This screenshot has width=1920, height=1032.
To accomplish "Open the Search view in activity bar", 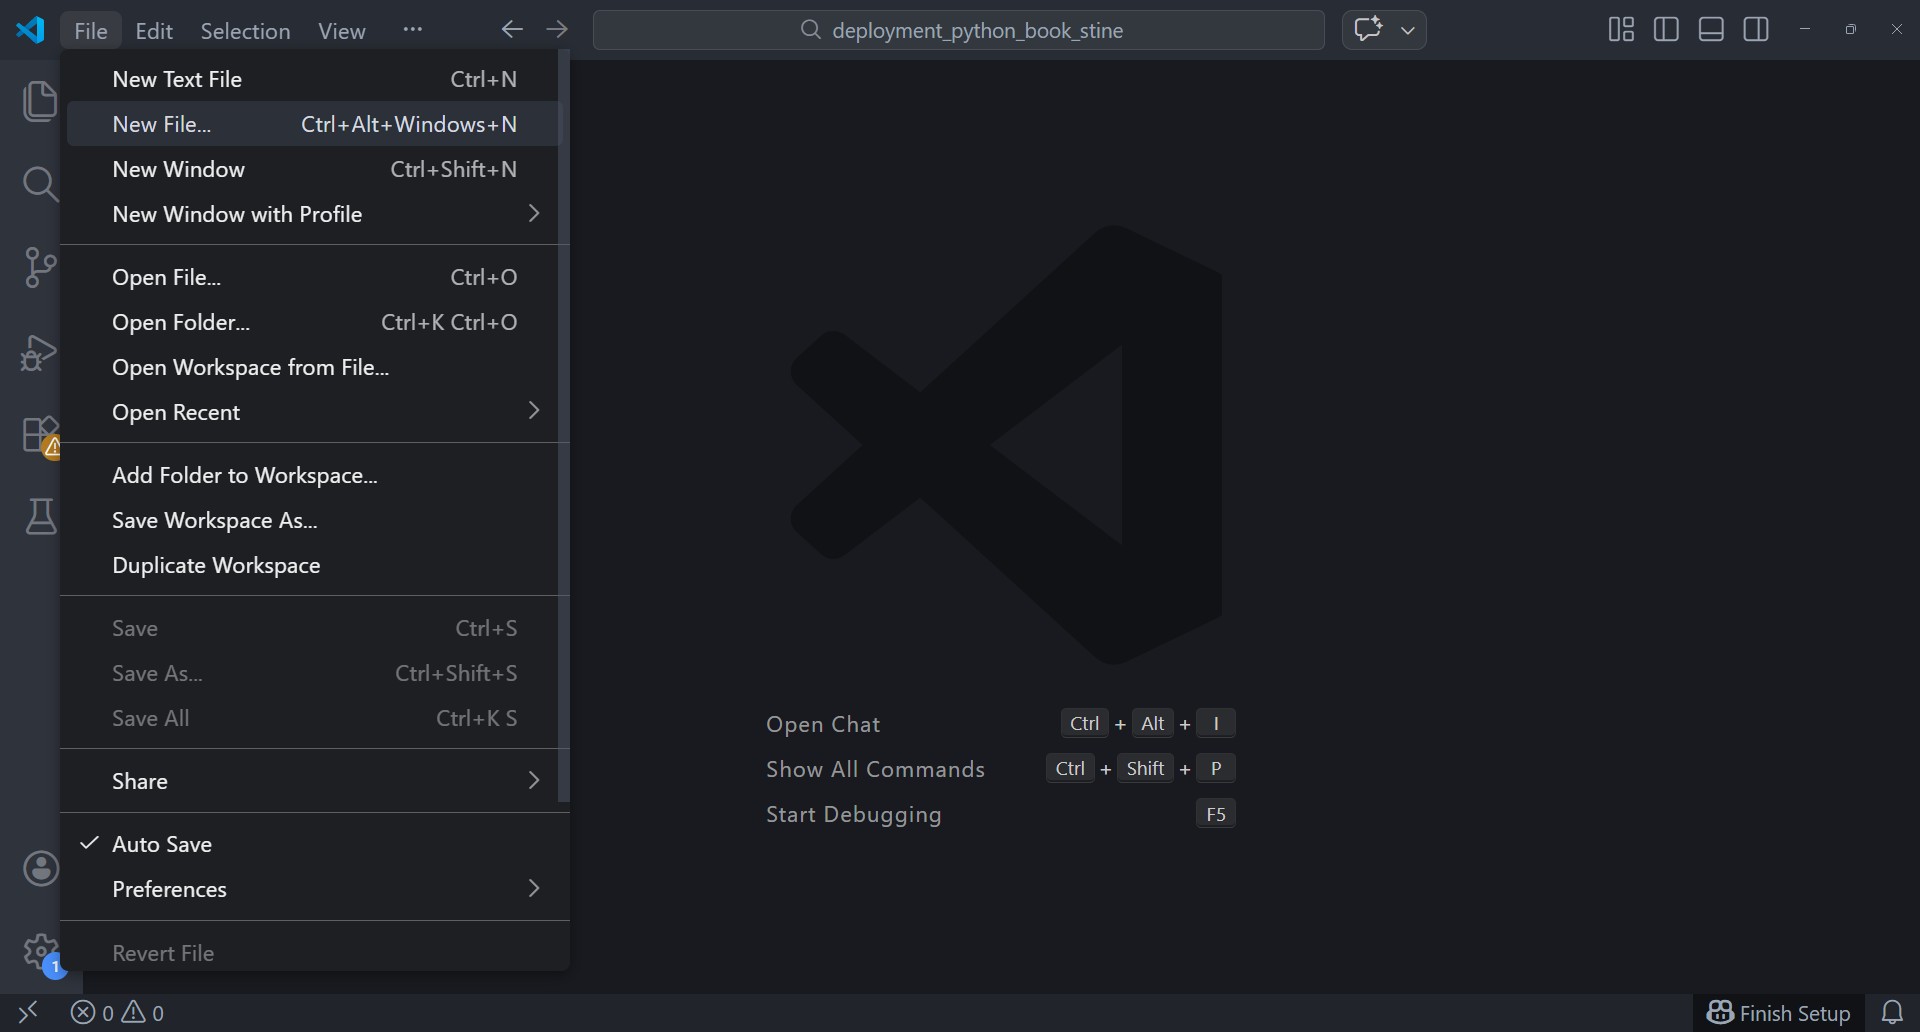I will (40, 184).
